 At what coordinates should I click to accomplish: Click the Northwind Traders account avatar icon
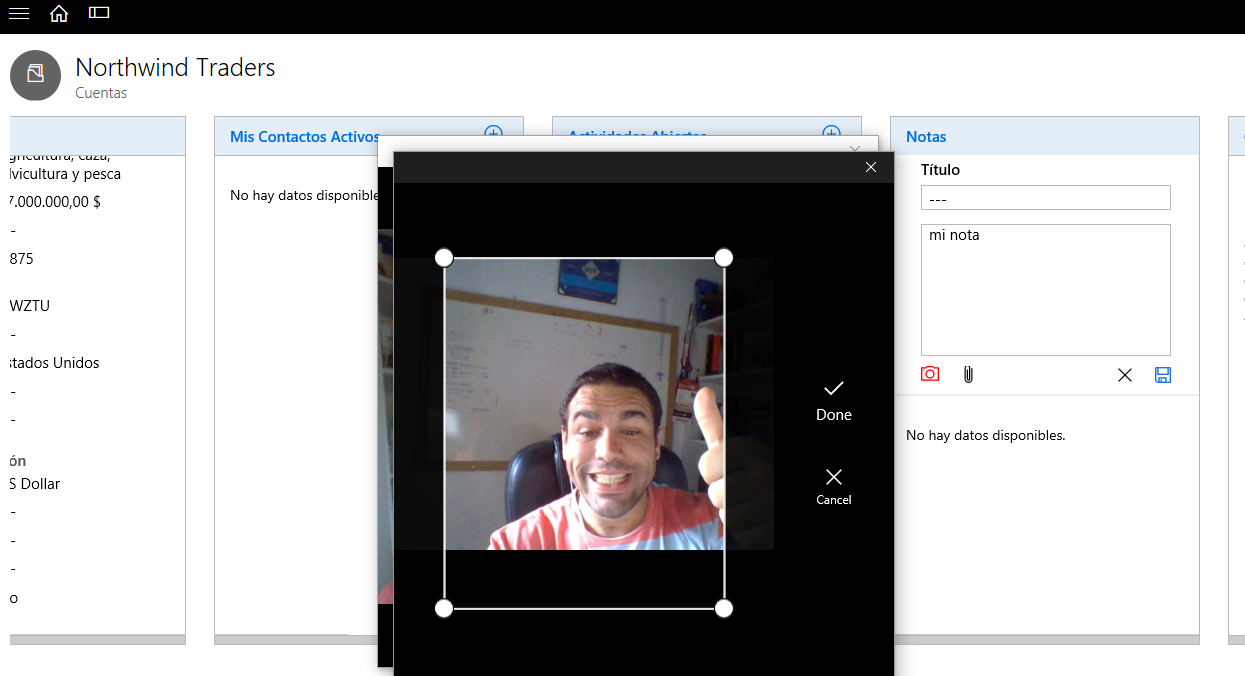tap(35, 75)
